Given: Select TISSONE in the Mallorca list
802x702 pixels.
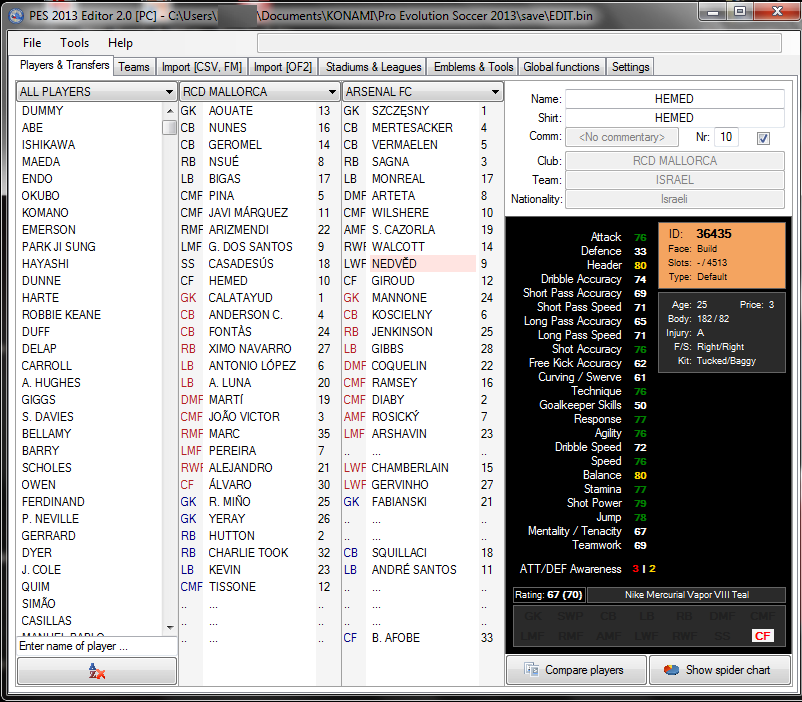Looking at the screenshot, I should tap(232, 587).
